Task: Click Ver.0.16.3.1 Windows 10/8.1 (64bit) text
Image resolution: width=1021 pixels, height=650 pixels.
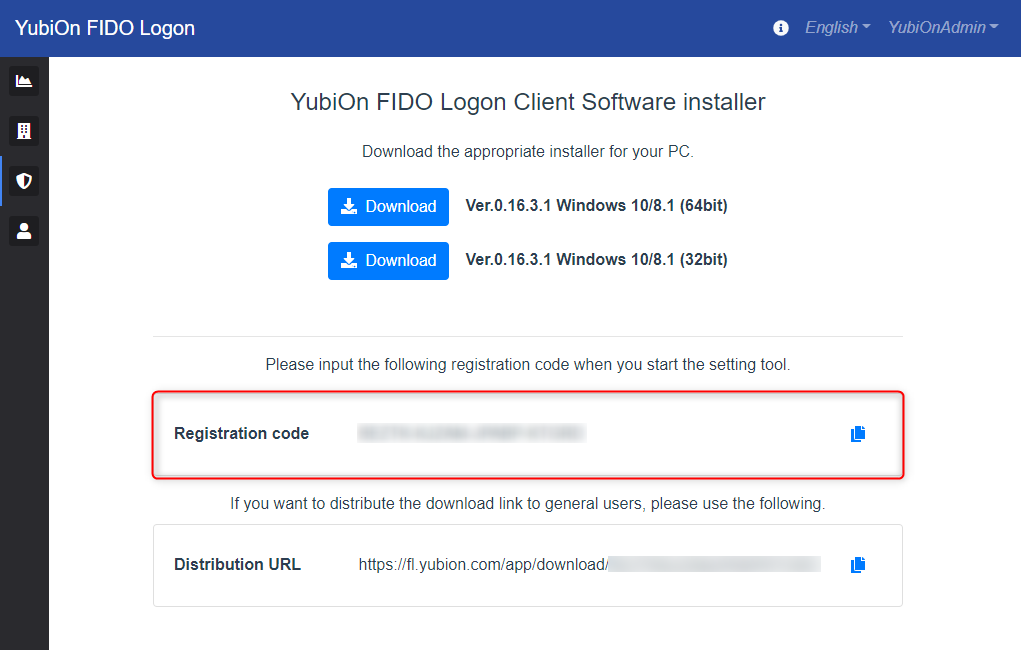Action: point(596,206)
